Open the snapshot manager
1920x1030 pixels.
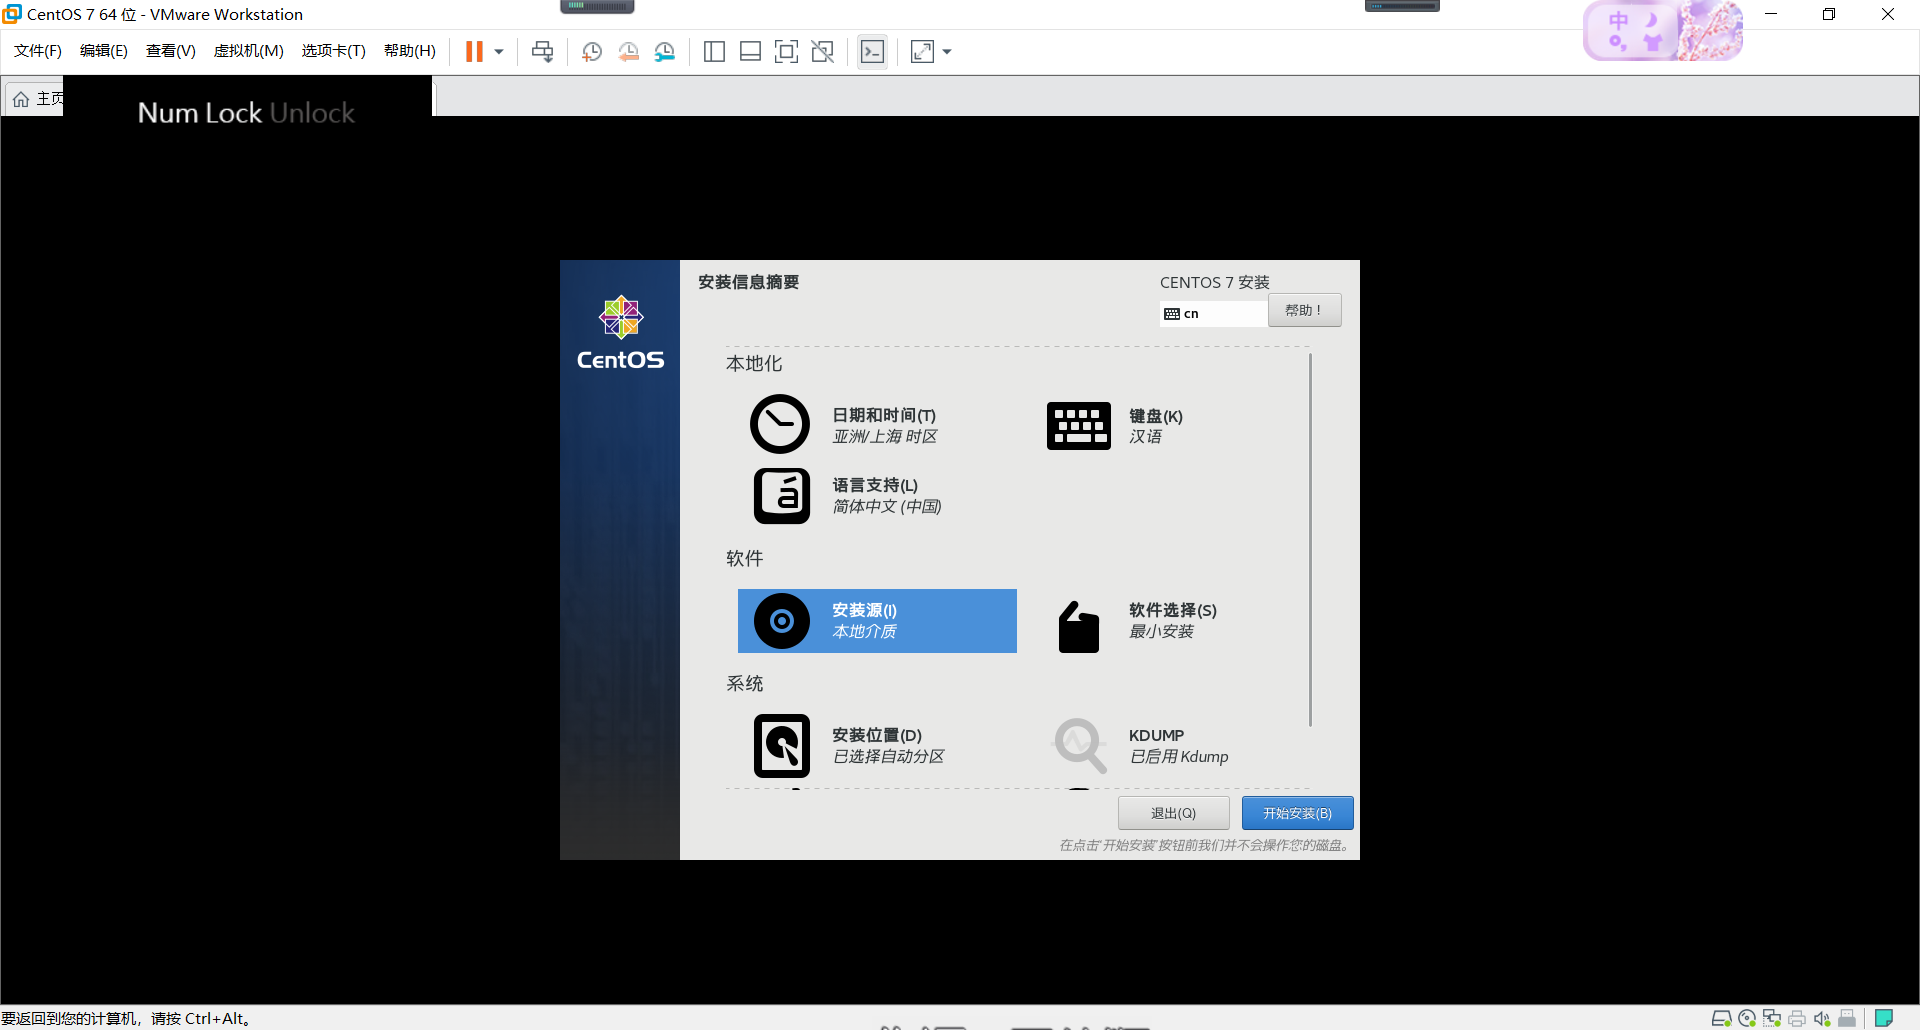(x=665, y=52)
